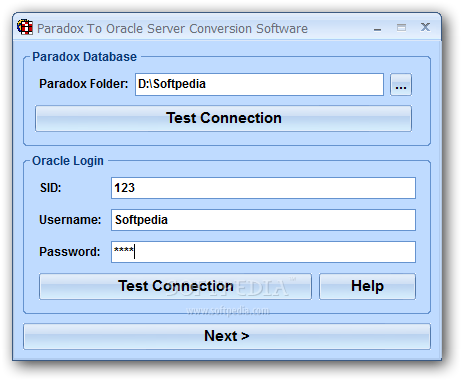Screen dimensions: 462x381
Task: Click the 'SID:' label text
Action: pyautogui.click(x=51, y=188)
